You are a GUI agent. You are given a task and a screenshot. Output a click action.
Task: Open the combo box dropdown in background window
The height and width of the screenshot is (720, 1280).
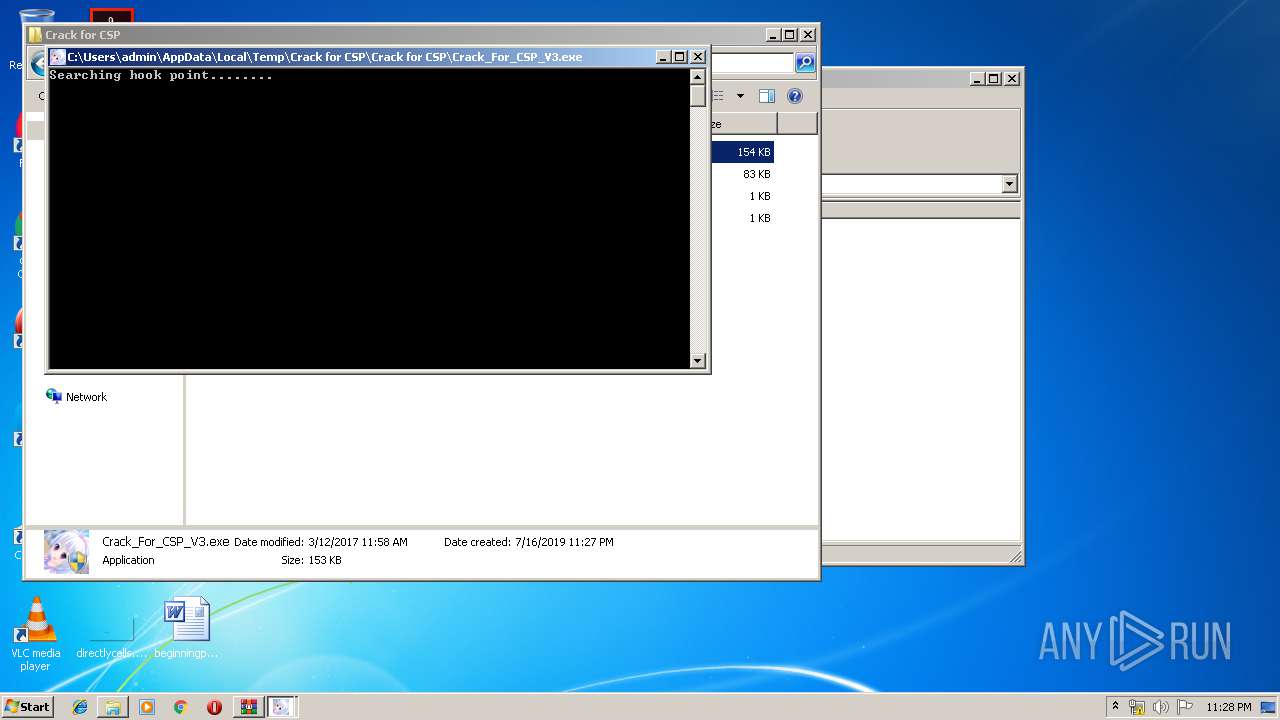1009,184
